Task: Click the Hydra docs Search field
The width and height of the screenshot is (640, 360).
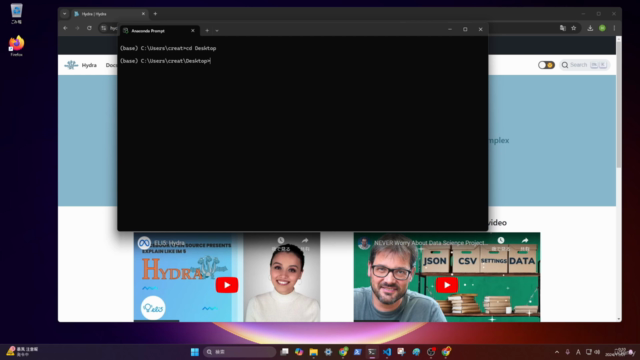Action: tap(584, 65)
